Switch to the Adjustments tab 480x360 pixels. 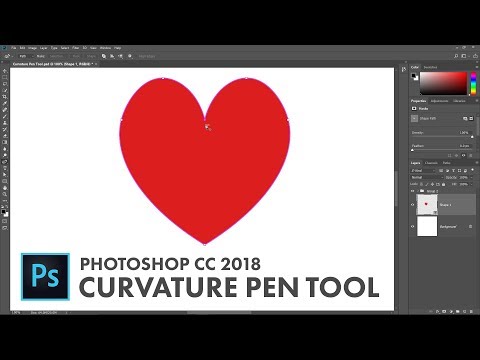coord(439,101)
